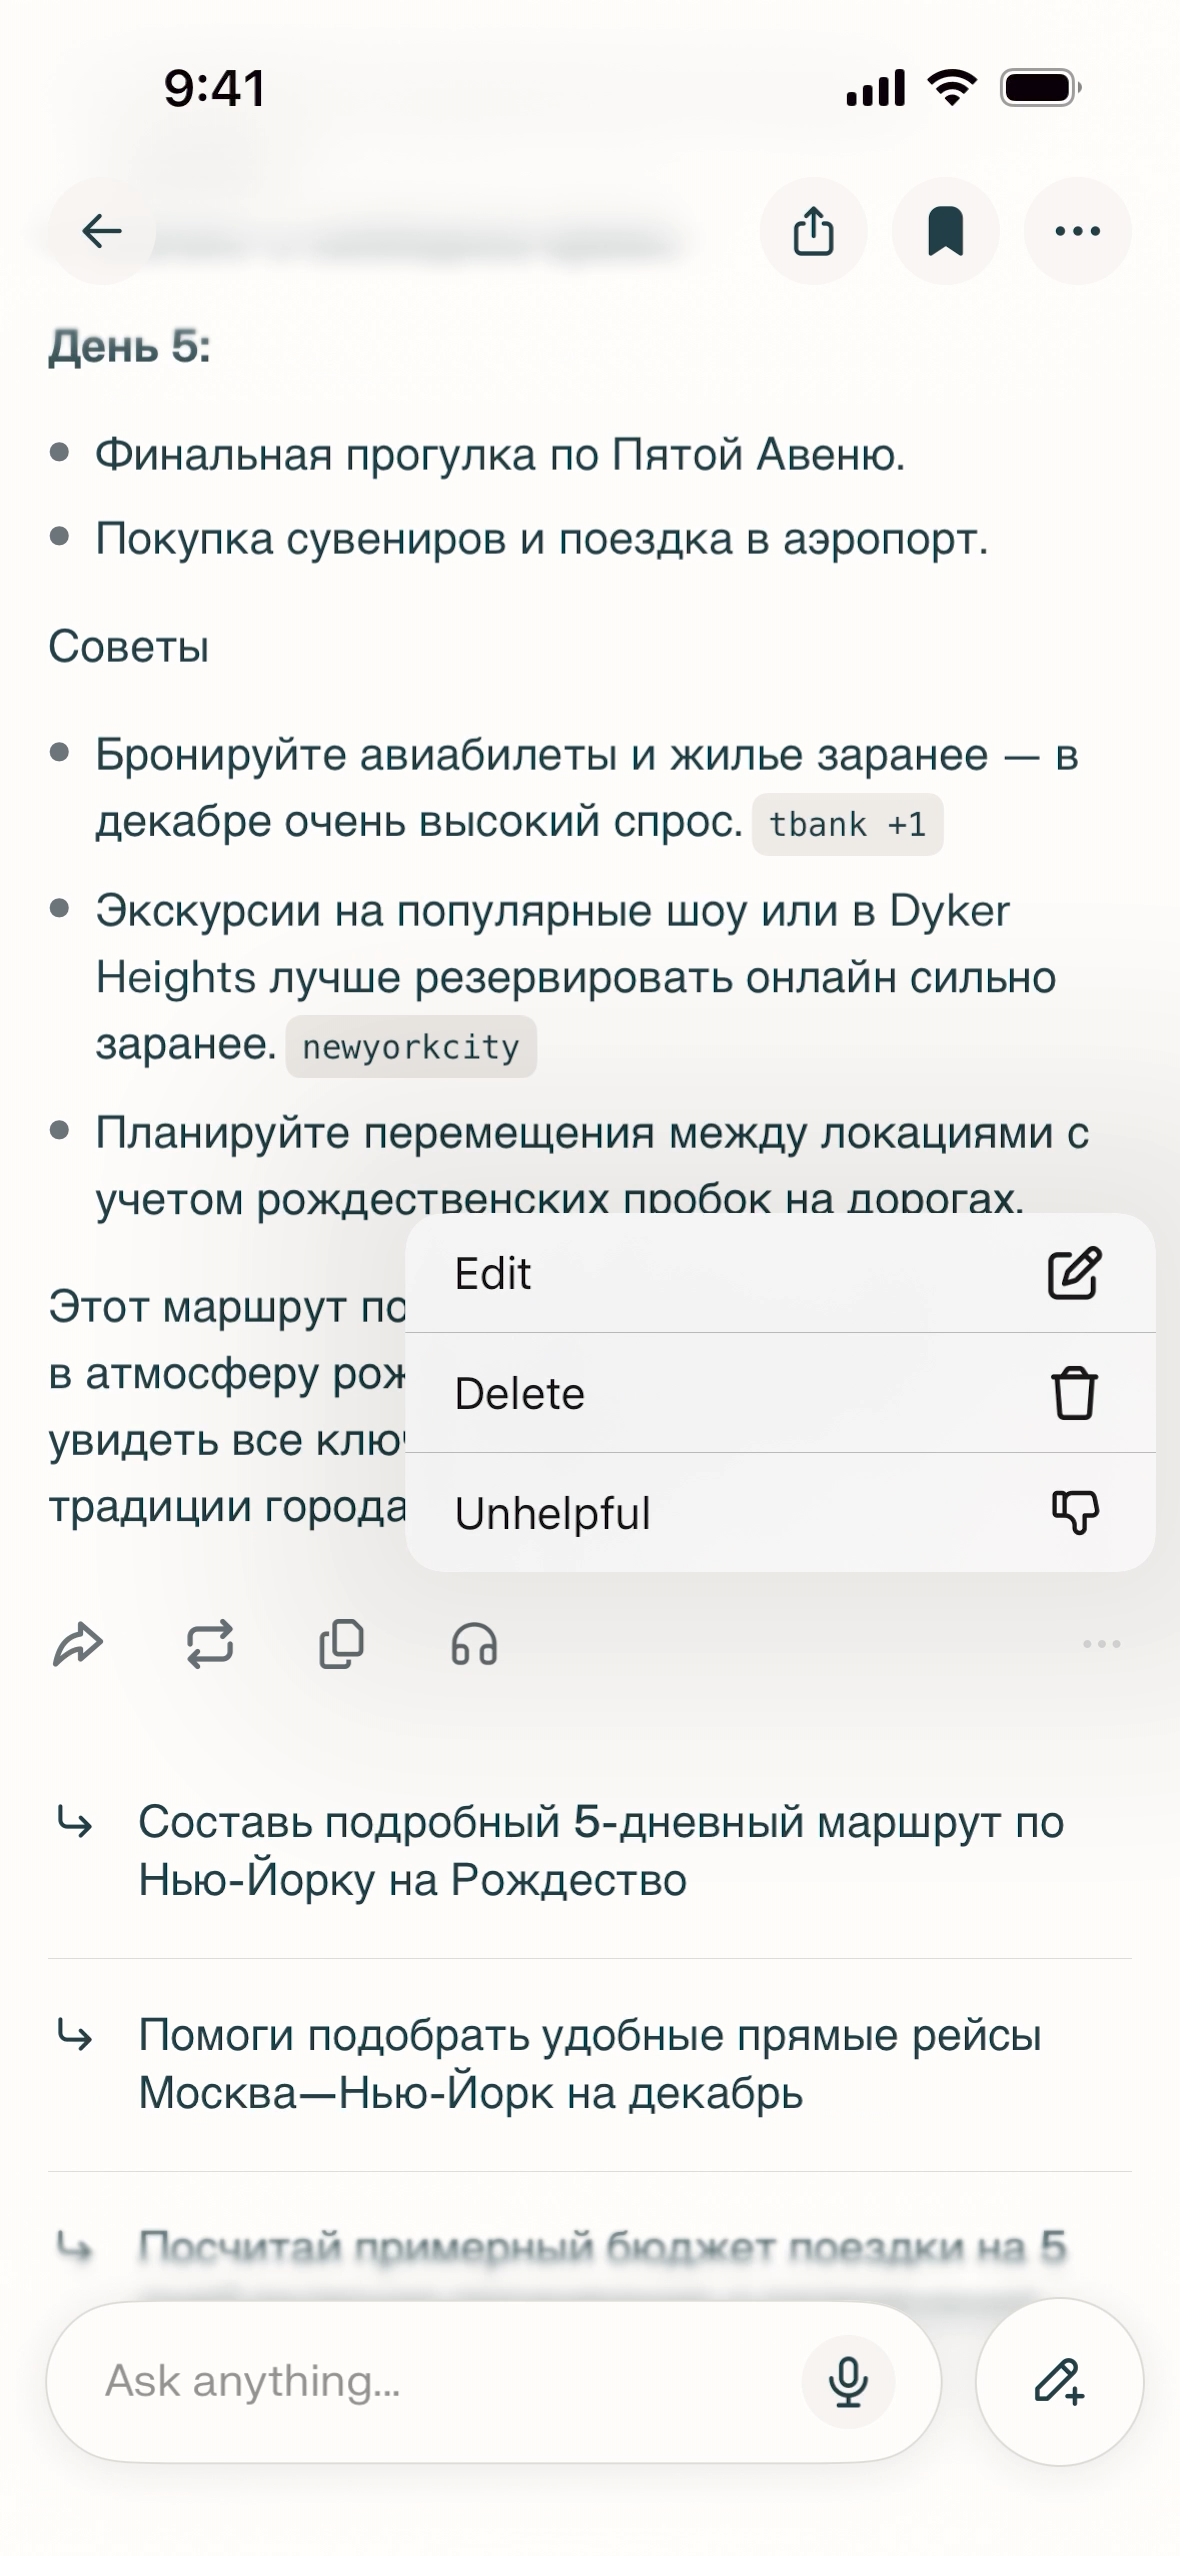Choose Delete from the context menu
Image resolution: width=1180 pixels, height=2556 pixels.
[x=780, y=1393]
